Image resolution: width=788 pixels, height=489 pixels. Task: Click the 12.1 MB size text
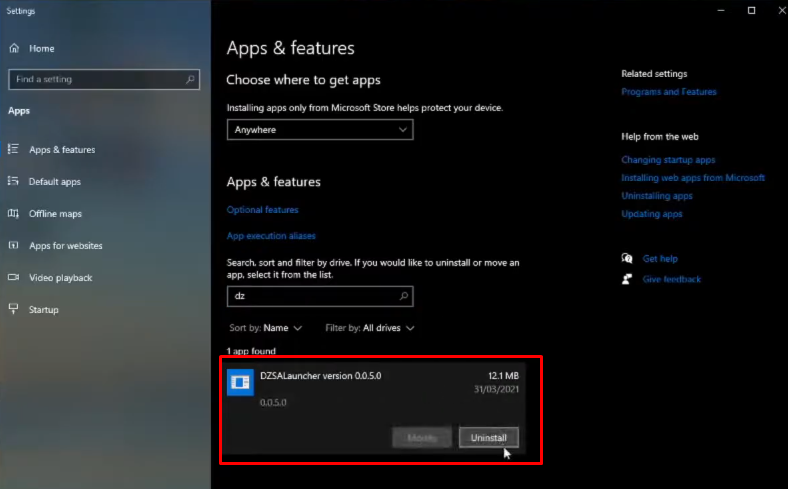click(504, 375)
